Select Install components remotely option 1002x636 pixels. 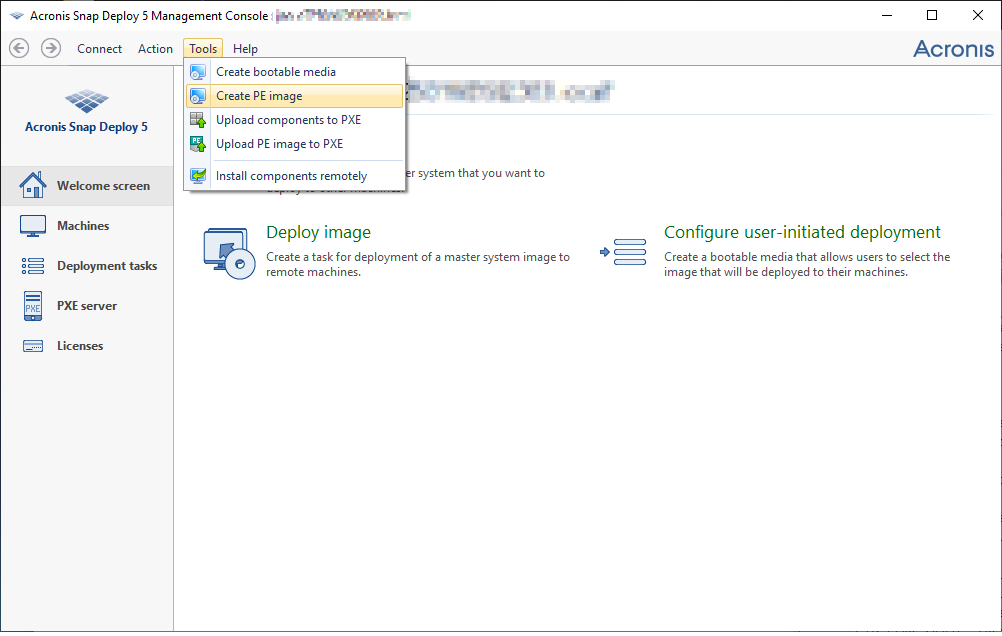pos(291,176)
